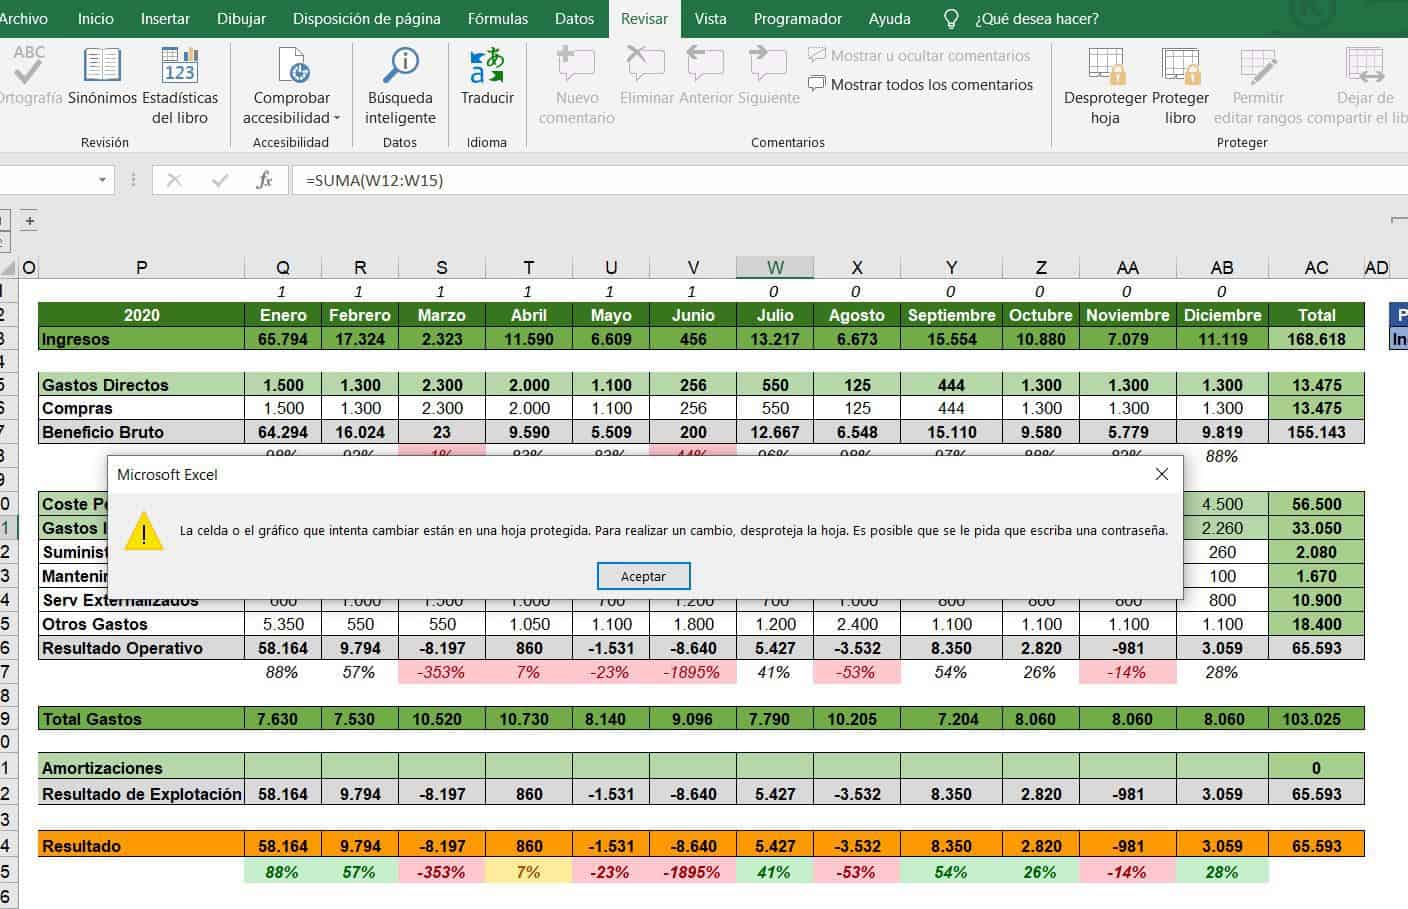Viewport: 1408px width, 909px height.
Task: Click the insert function fx icon
Action: (264, 180)
